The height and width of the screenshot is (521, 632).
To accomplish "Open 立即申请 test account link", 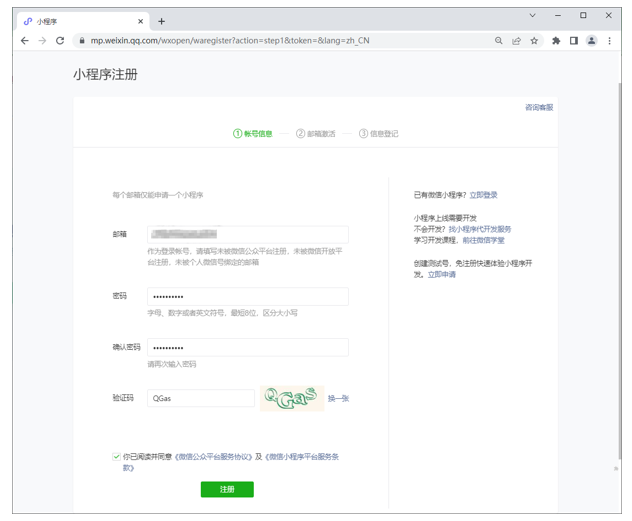I will tap(441, 274).
